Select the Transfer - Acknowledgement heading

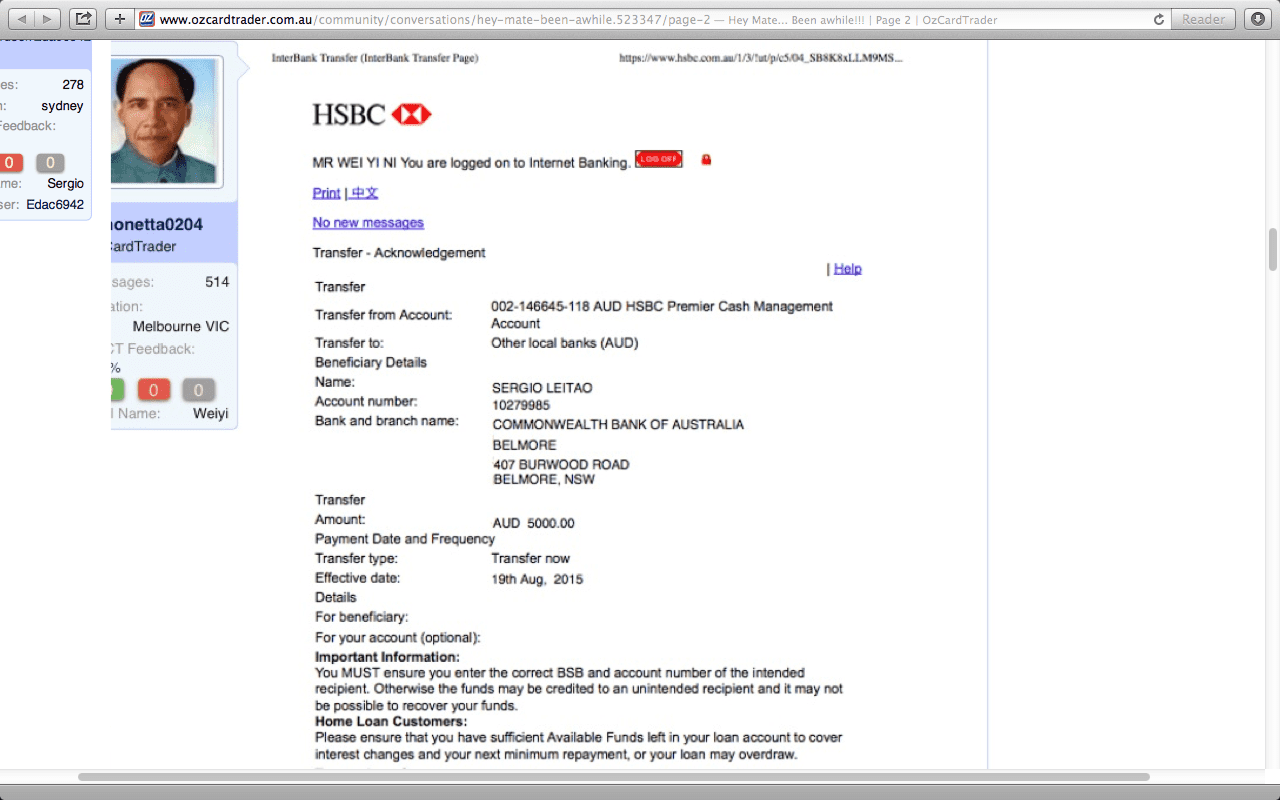(399, 253)
